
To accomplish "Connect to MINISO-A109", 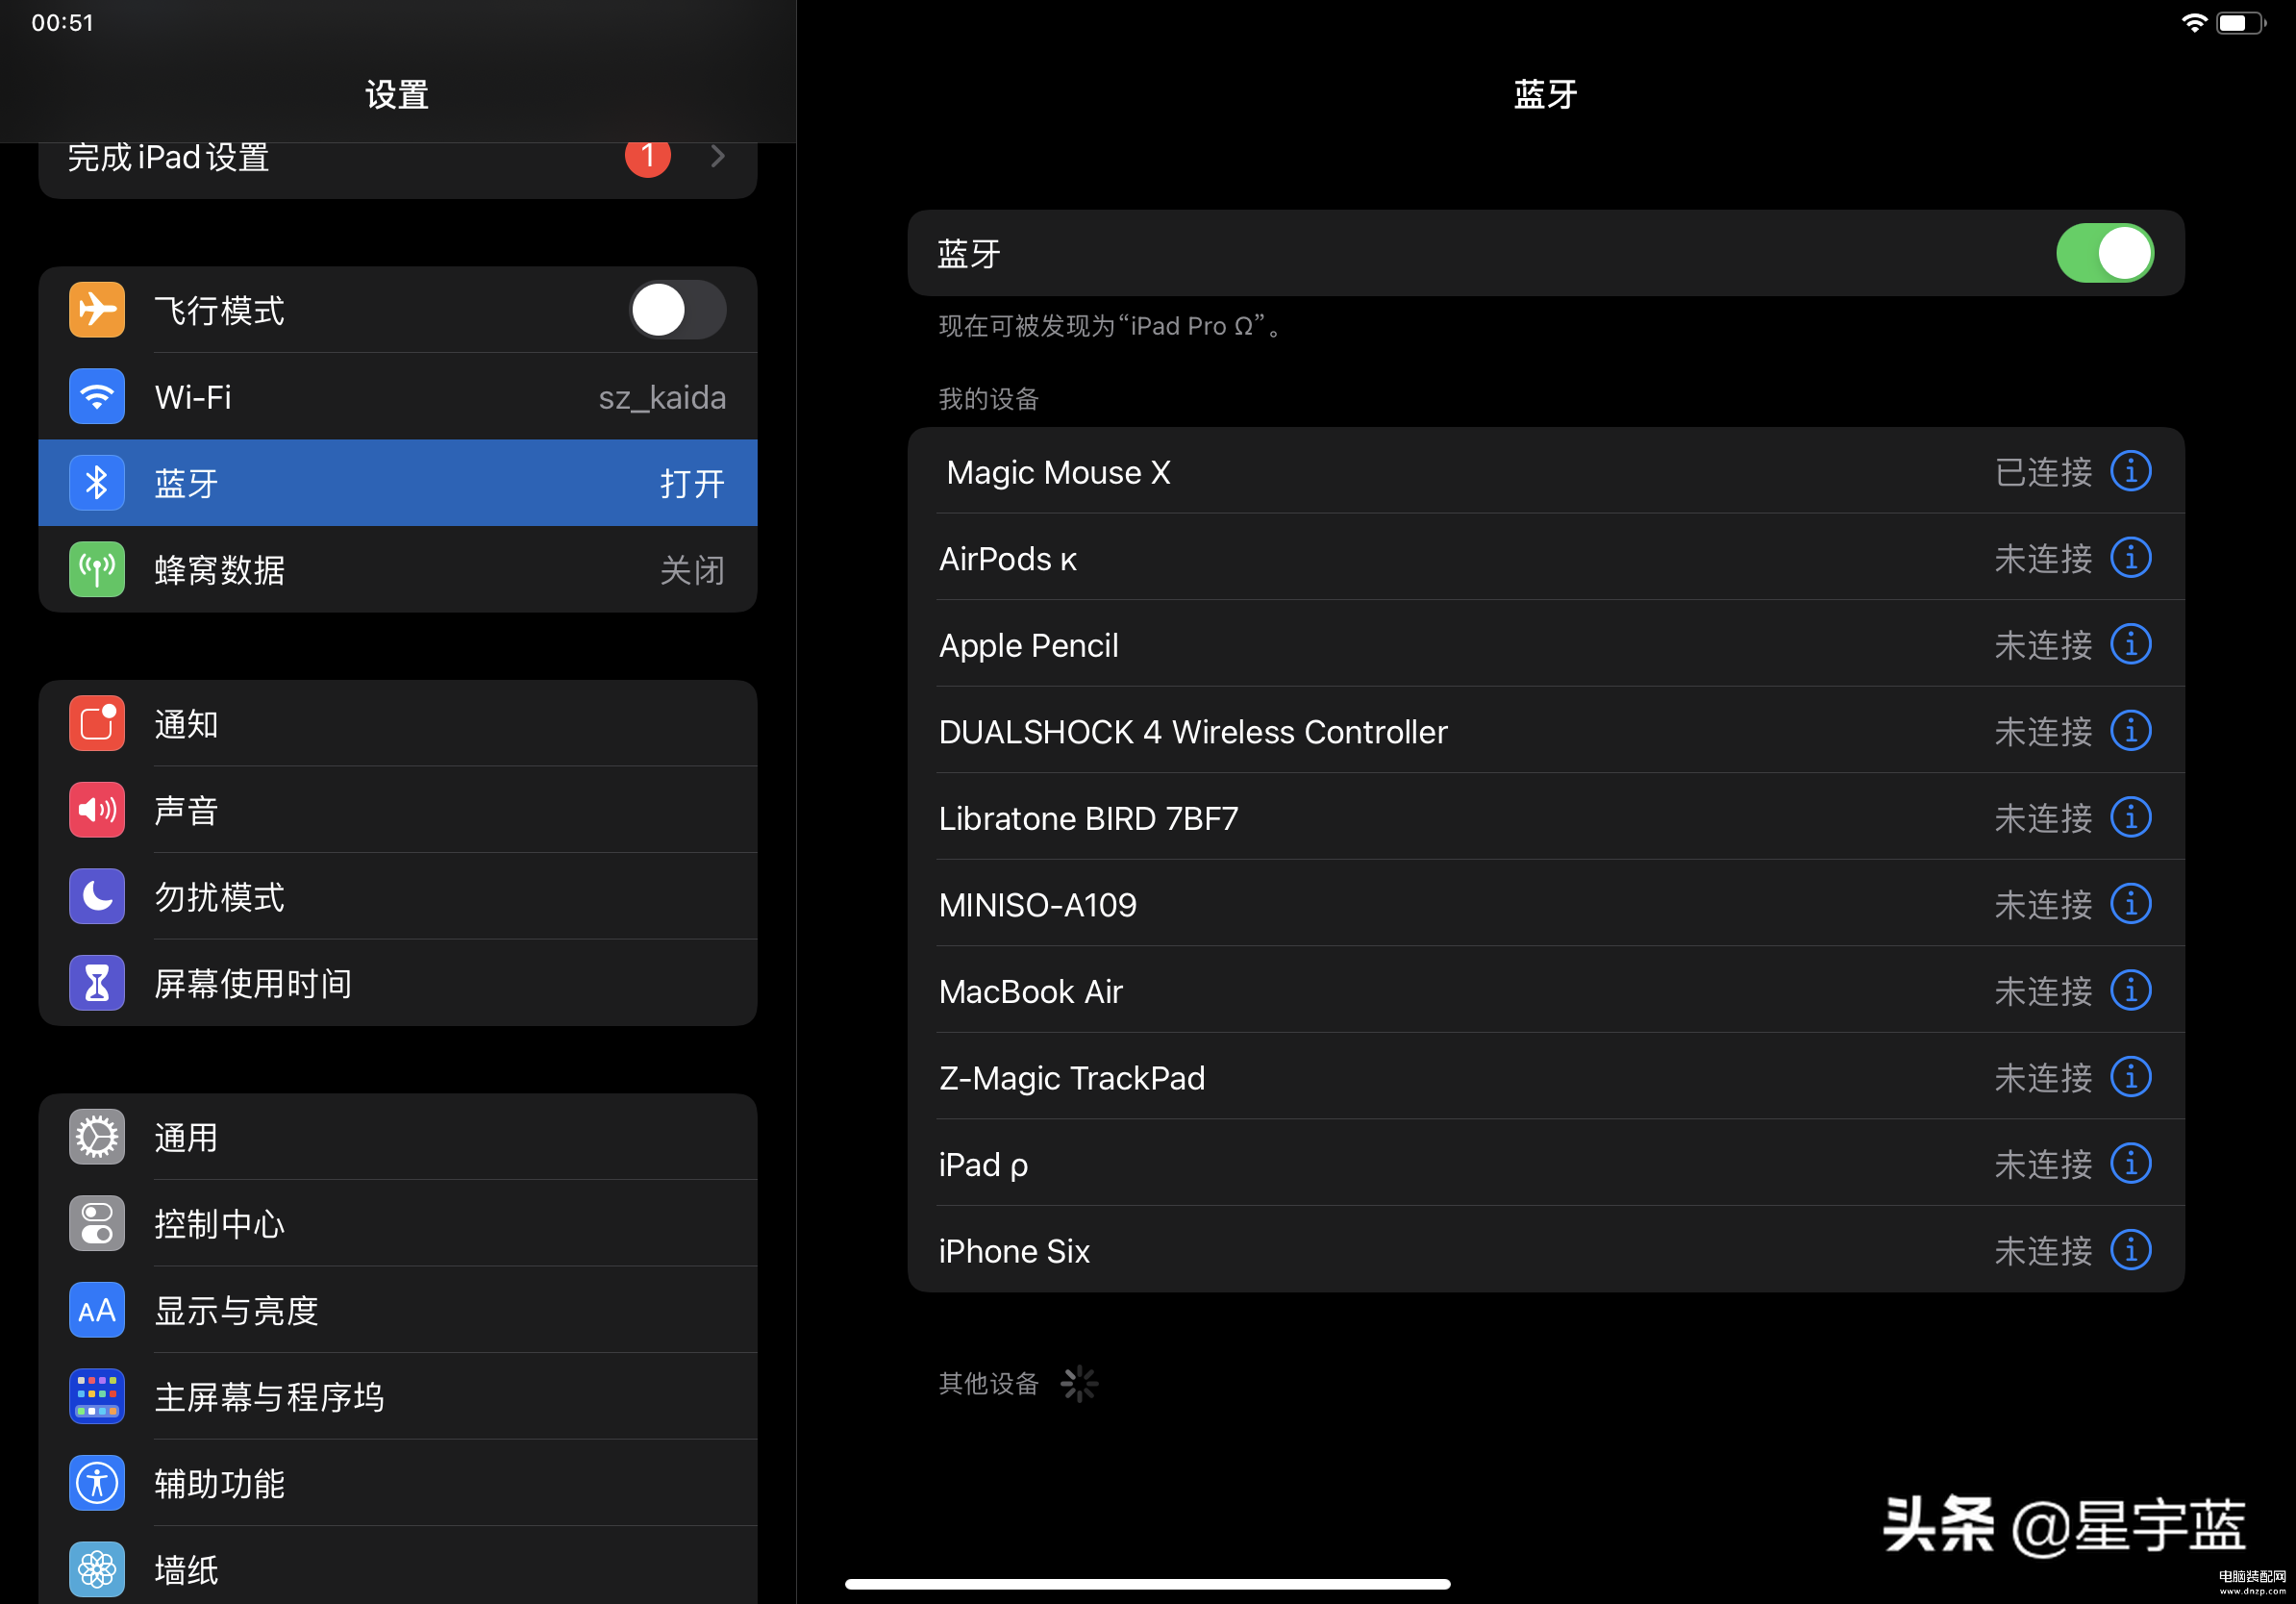I will click(x=1545, y=904).
